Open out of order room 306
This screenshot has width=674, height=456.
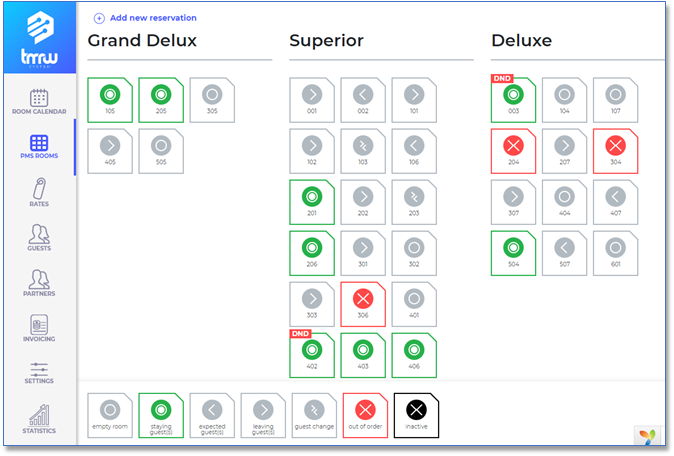coord(364,304)
